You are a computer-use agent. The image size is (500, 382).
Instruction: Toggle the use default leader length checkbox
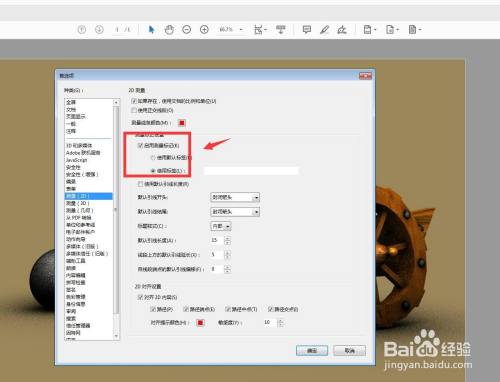click(140, 184)
